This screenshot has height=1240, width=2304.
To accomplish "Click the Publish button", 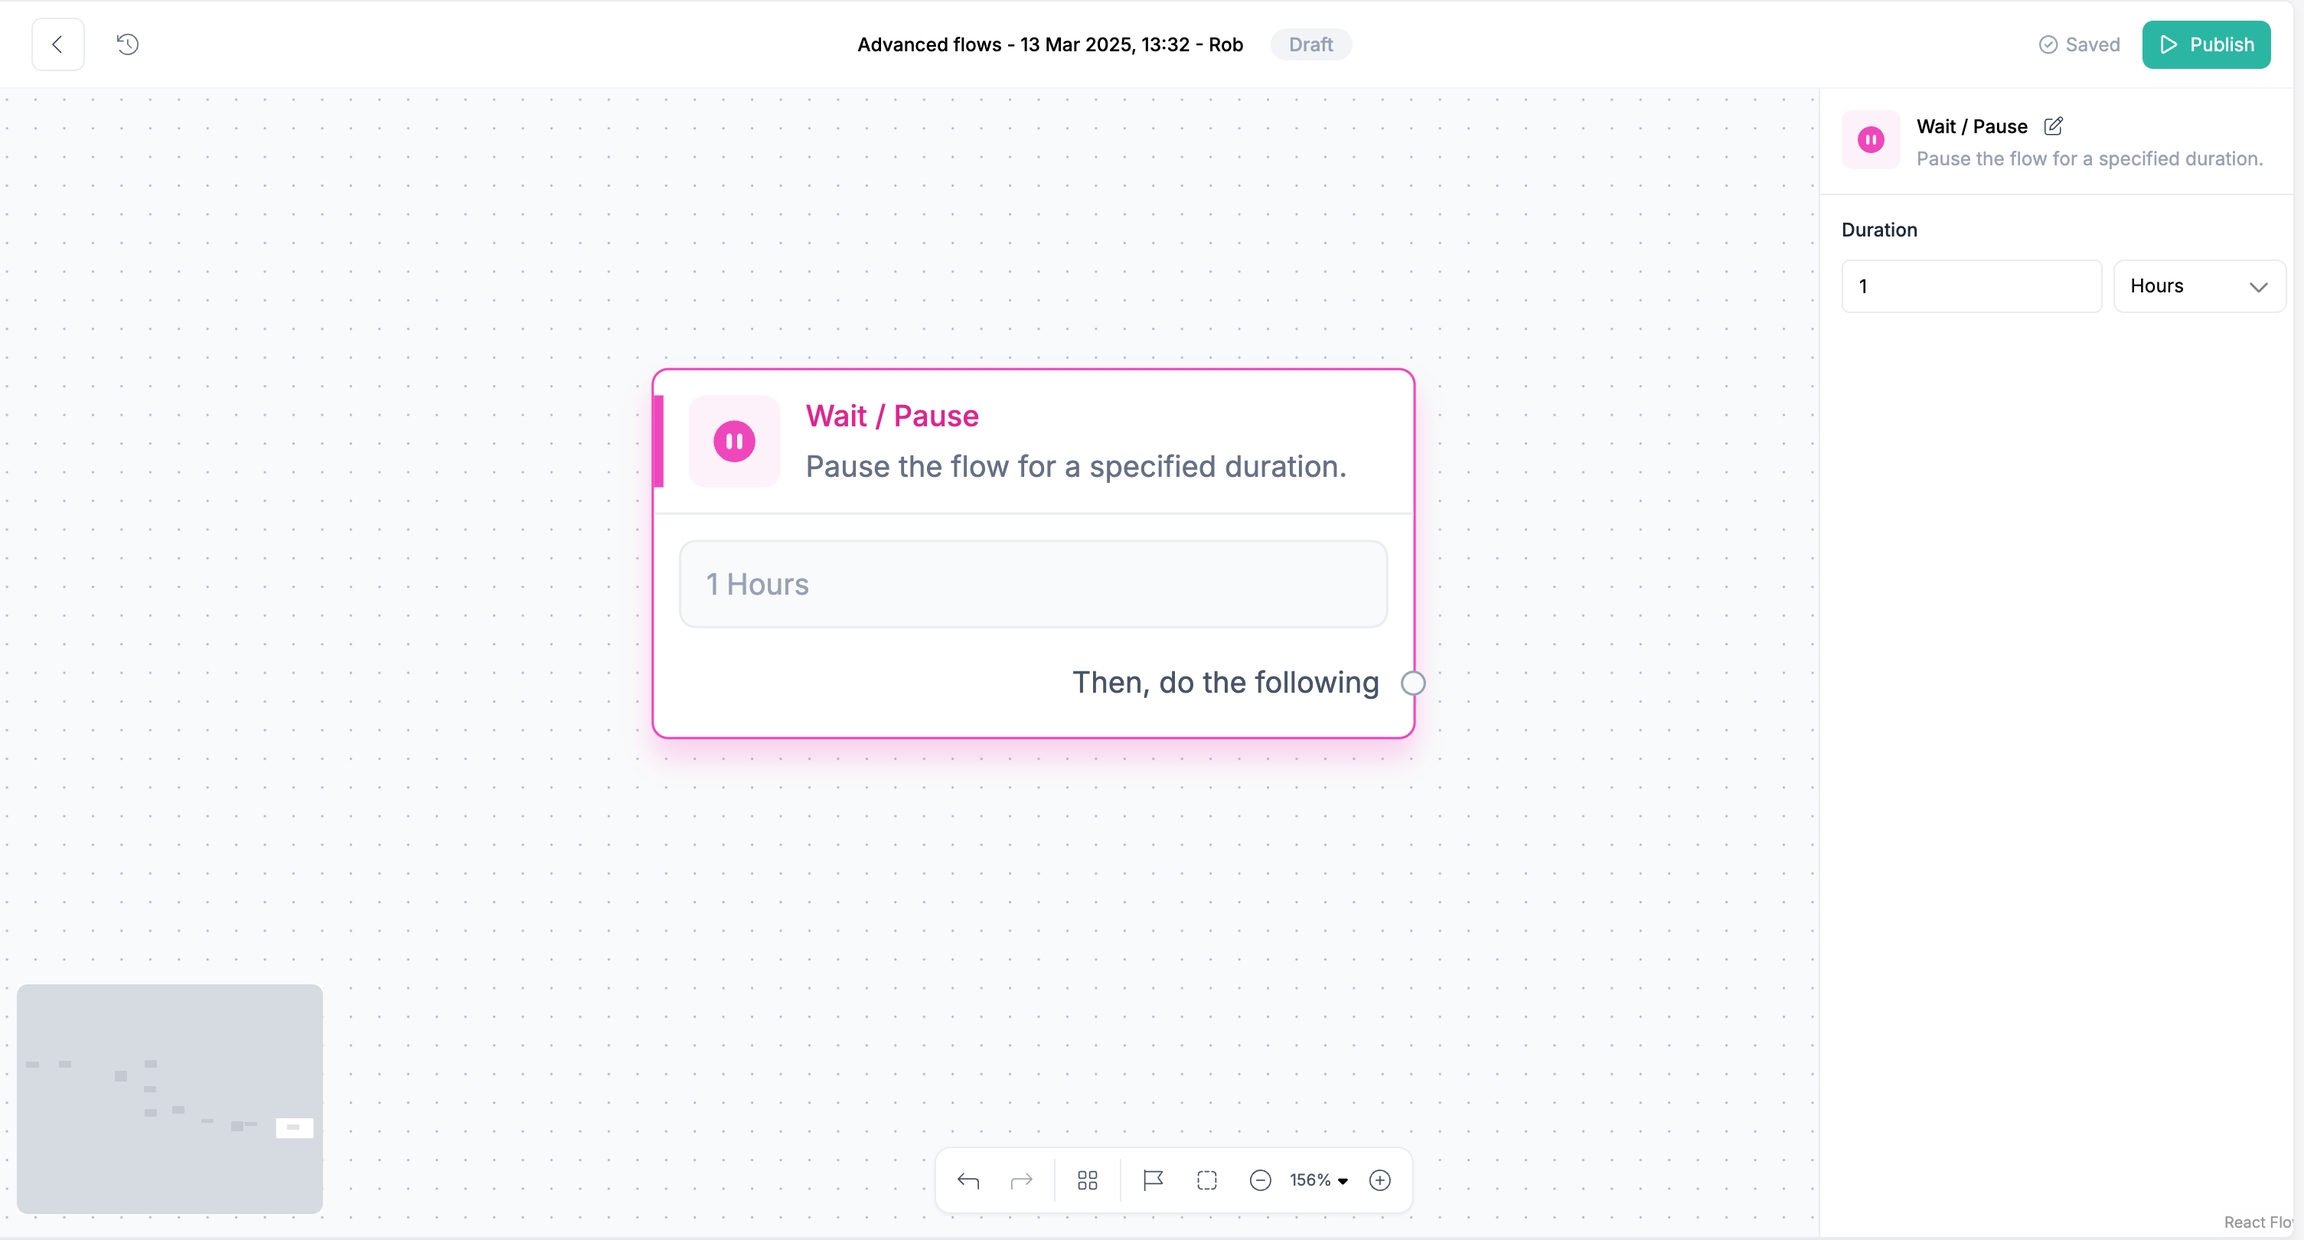I will pos(2206,44).
